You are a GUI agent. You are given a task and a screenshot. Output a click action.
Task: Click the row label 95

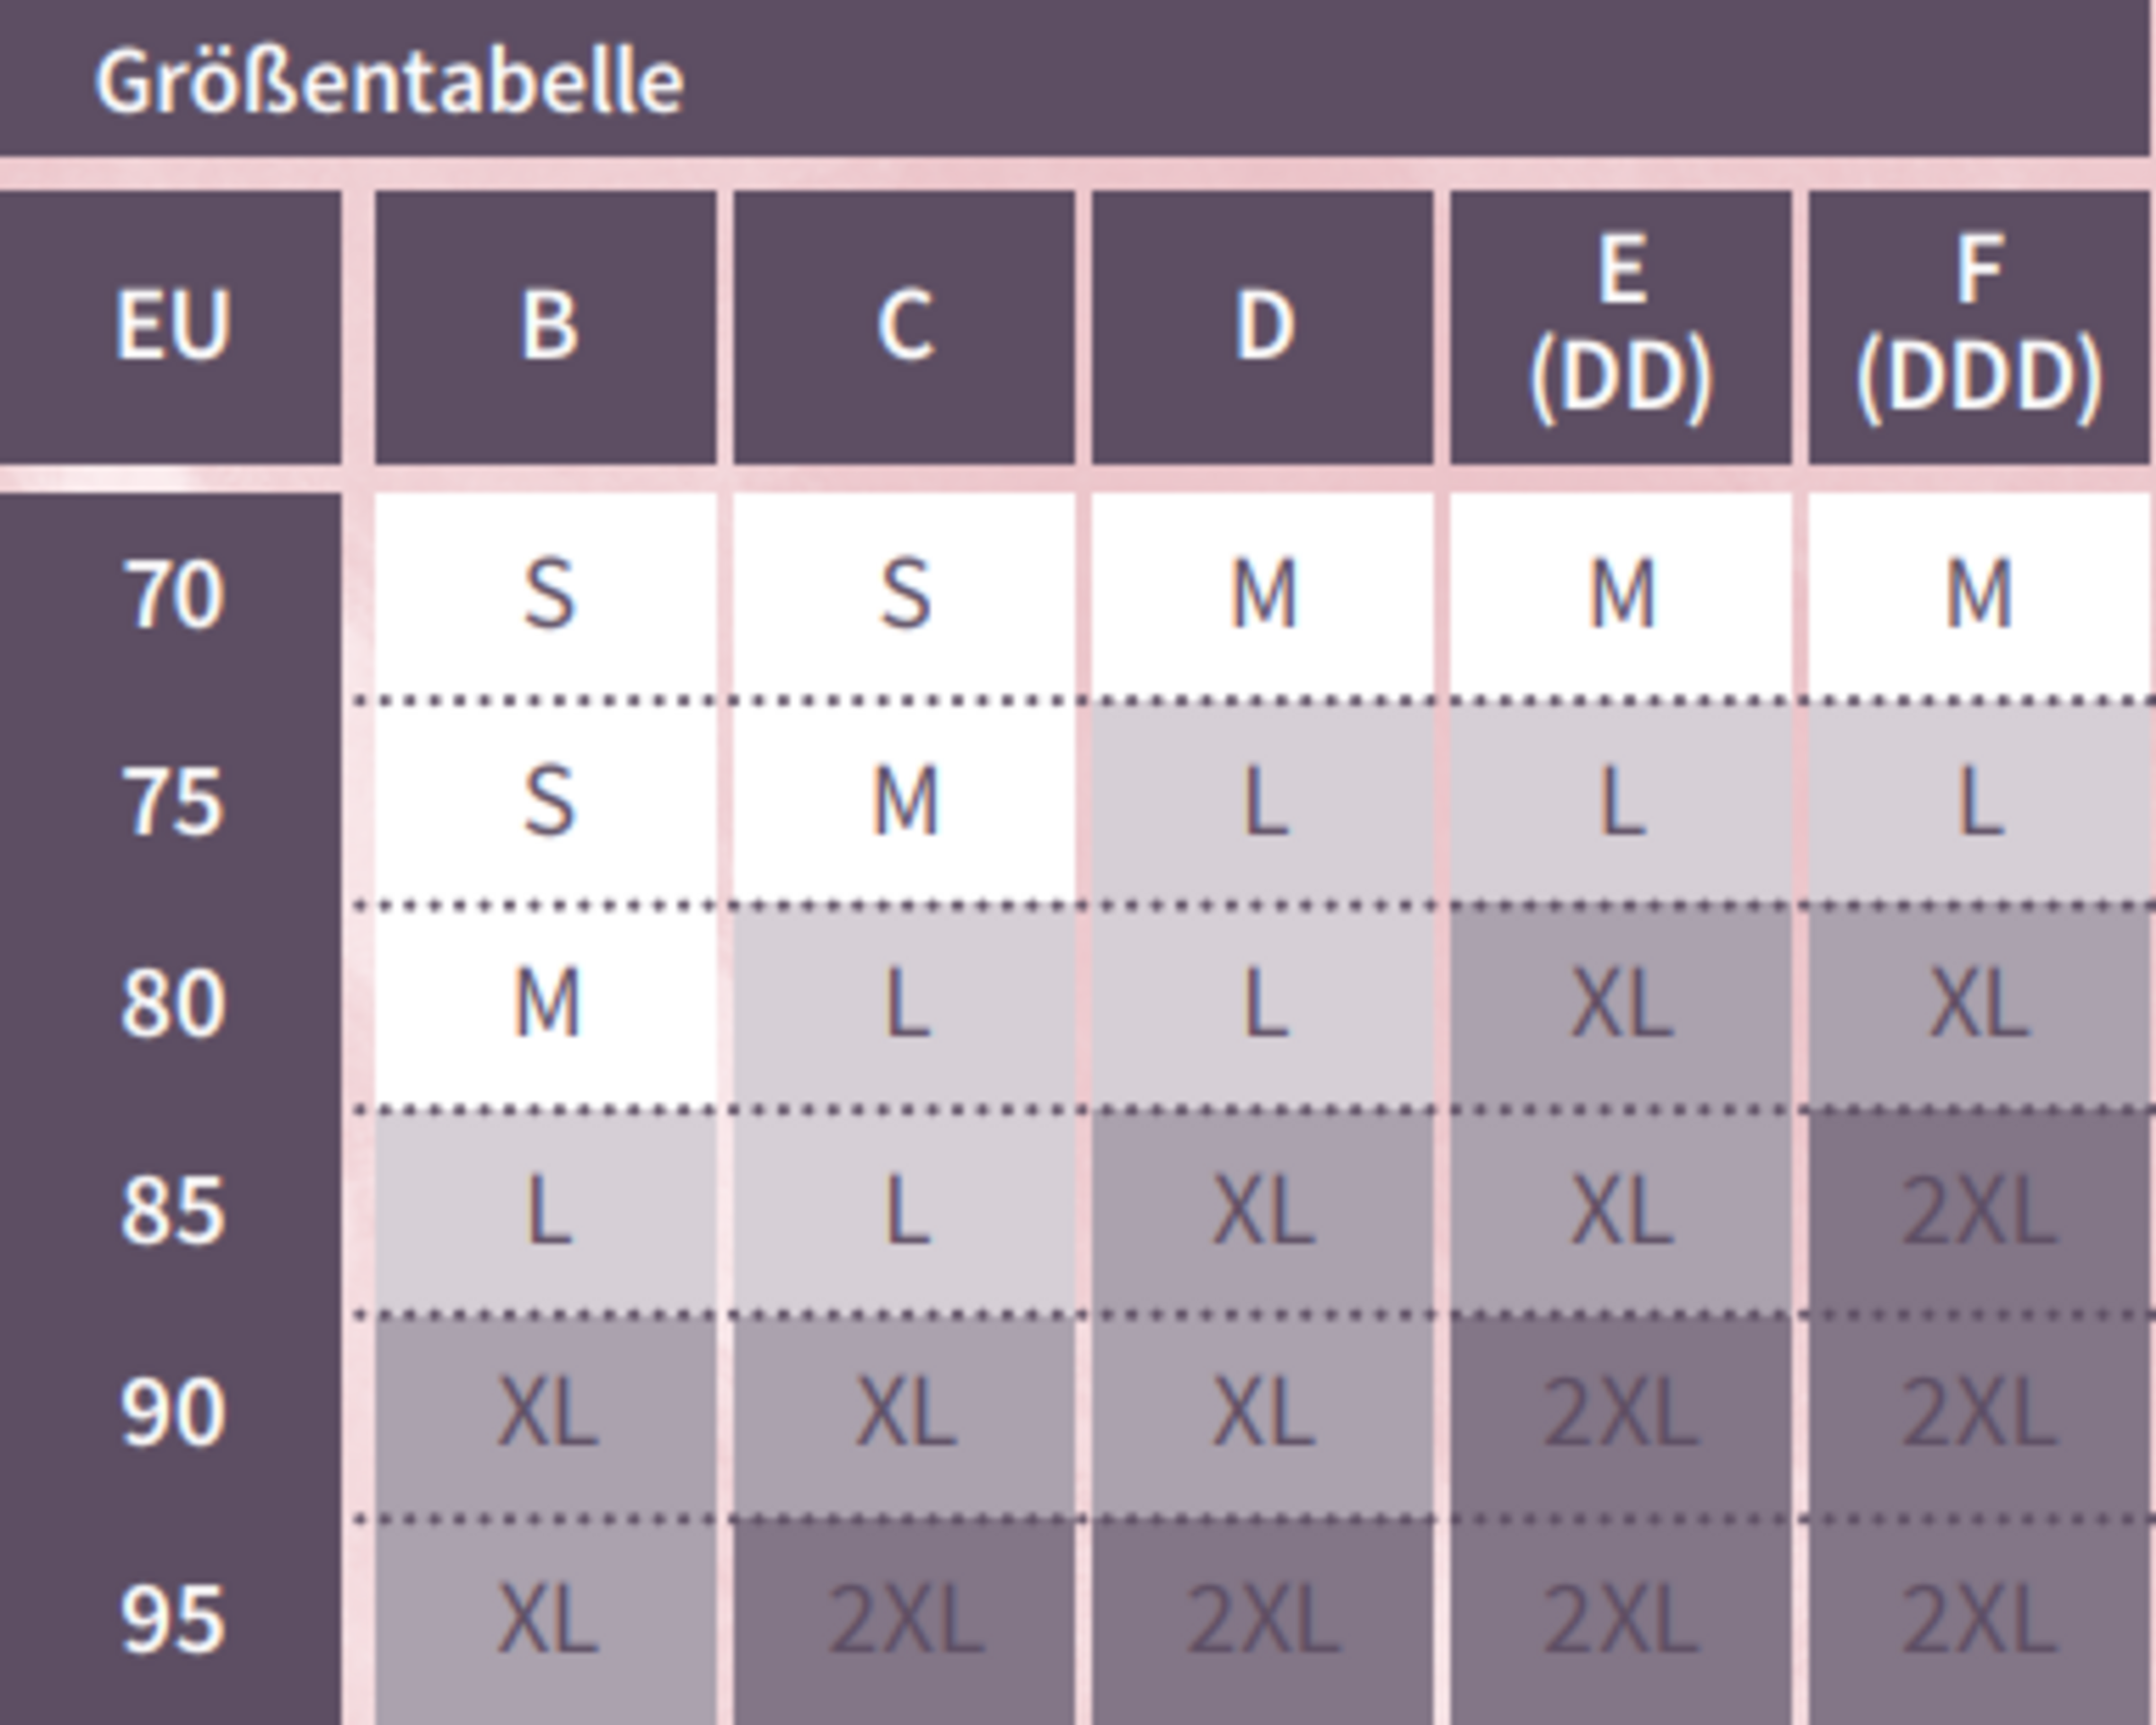tap(172, 1620)
